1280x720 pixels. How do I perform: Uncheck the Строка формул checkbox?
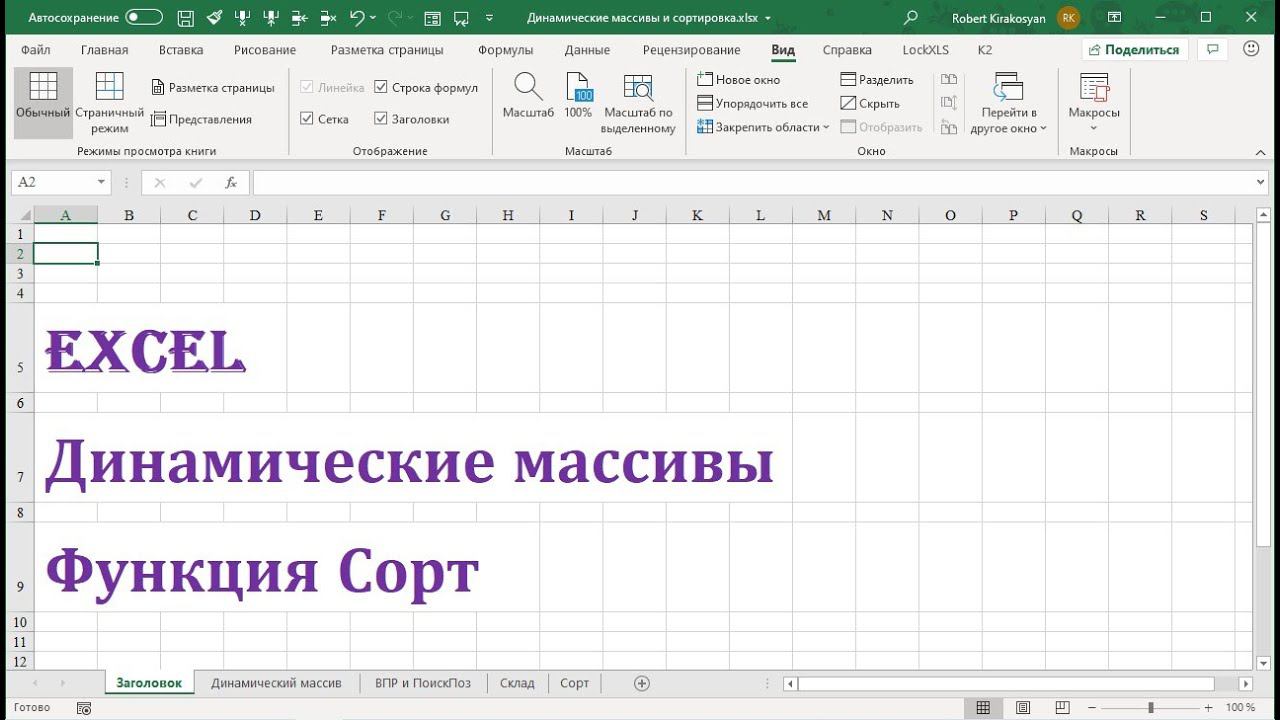pos(381,87)
